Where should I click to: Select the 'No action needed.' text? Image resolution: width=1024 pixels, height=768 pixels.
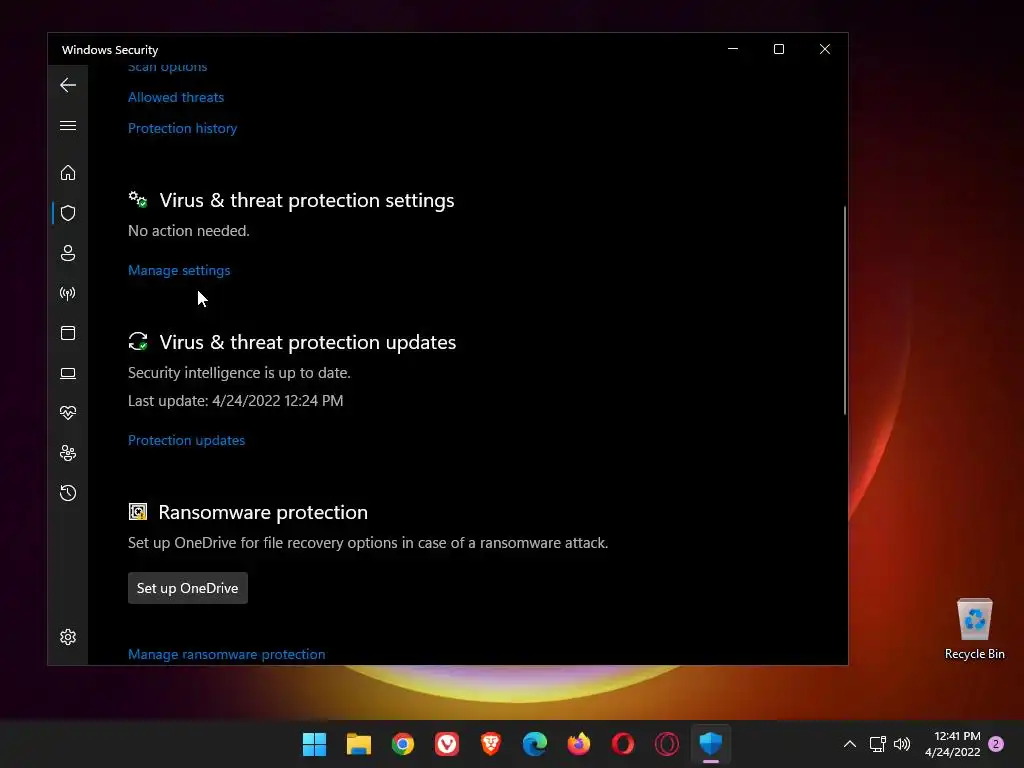[x=189, y=231]
